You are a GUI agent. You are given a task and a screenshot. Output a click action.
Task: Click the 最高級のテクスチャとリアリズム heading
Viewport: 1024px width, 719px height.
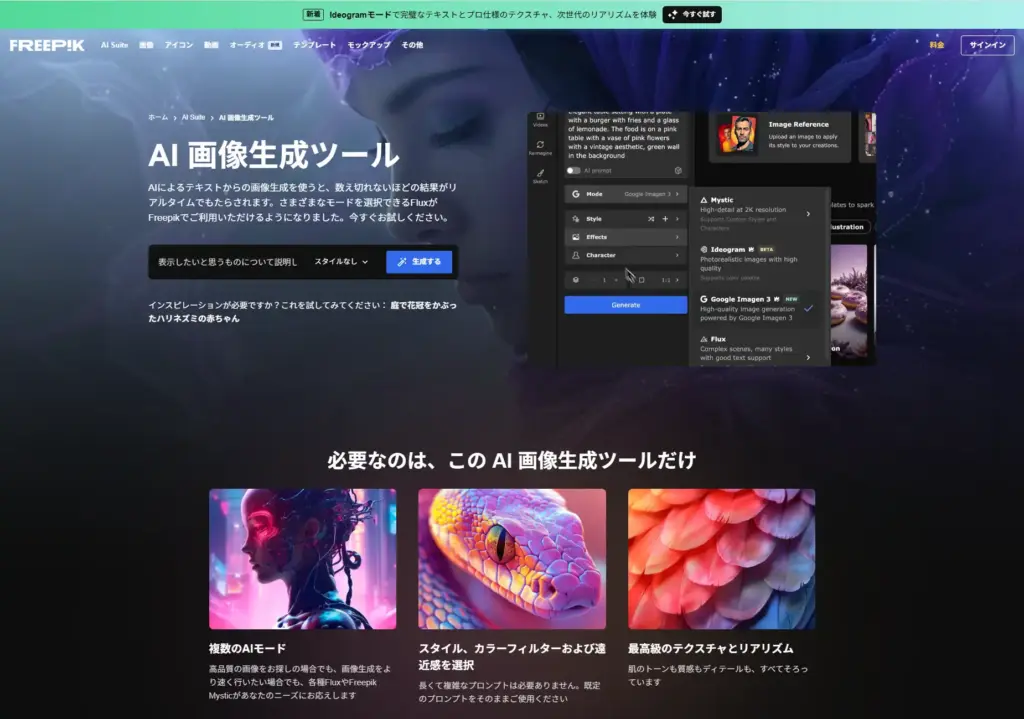click(711, 648)
